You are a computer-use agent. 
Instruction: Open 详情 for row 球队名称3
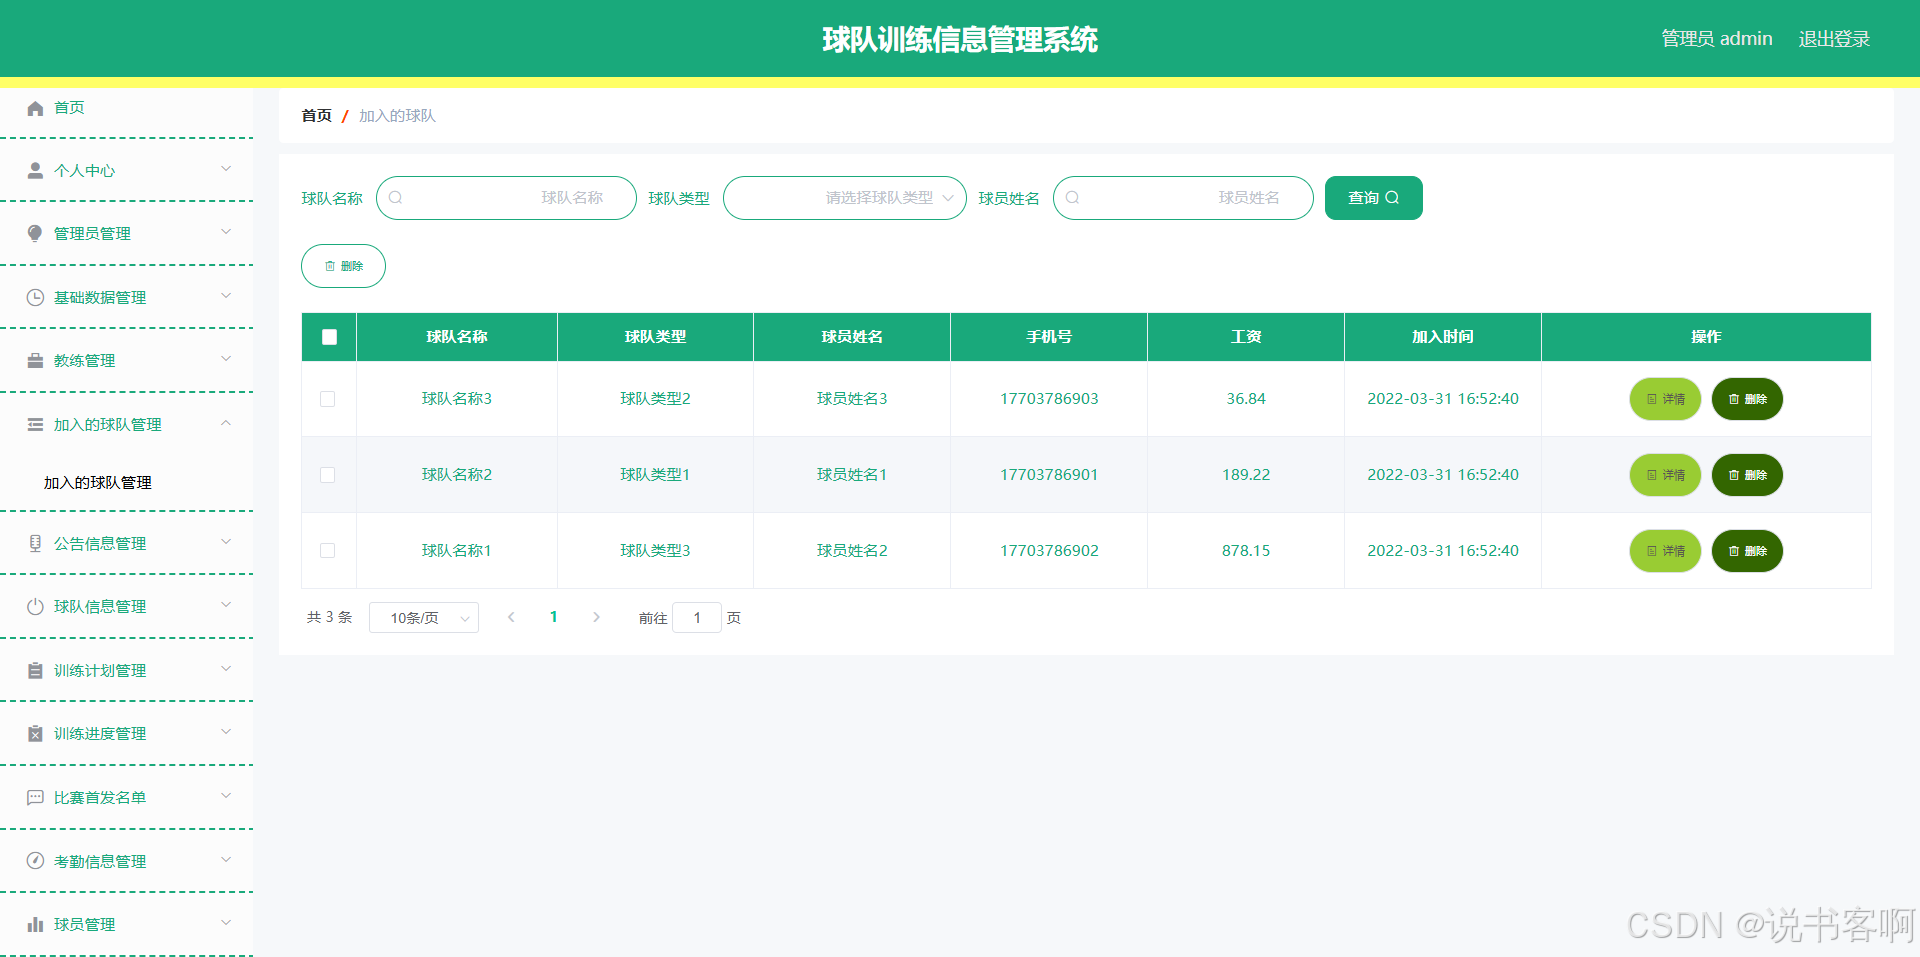click(1665, 399)
